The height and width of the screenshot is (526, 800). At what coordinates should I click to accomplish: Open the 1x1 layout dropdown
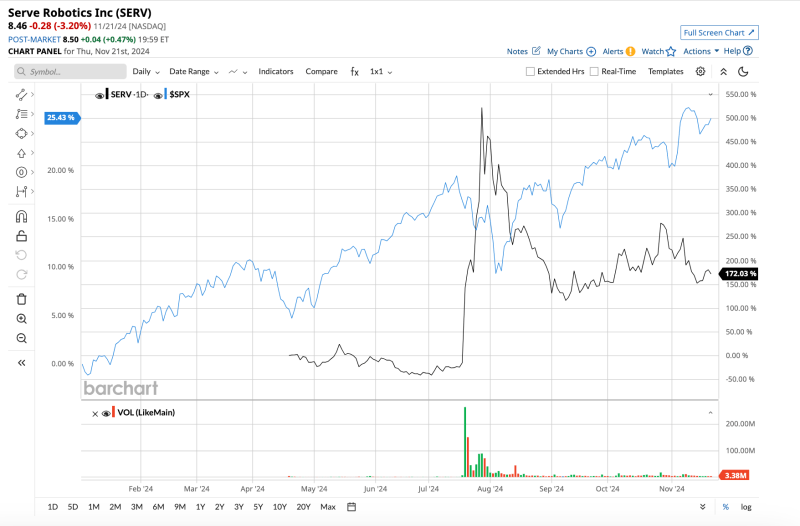[381, 71]
